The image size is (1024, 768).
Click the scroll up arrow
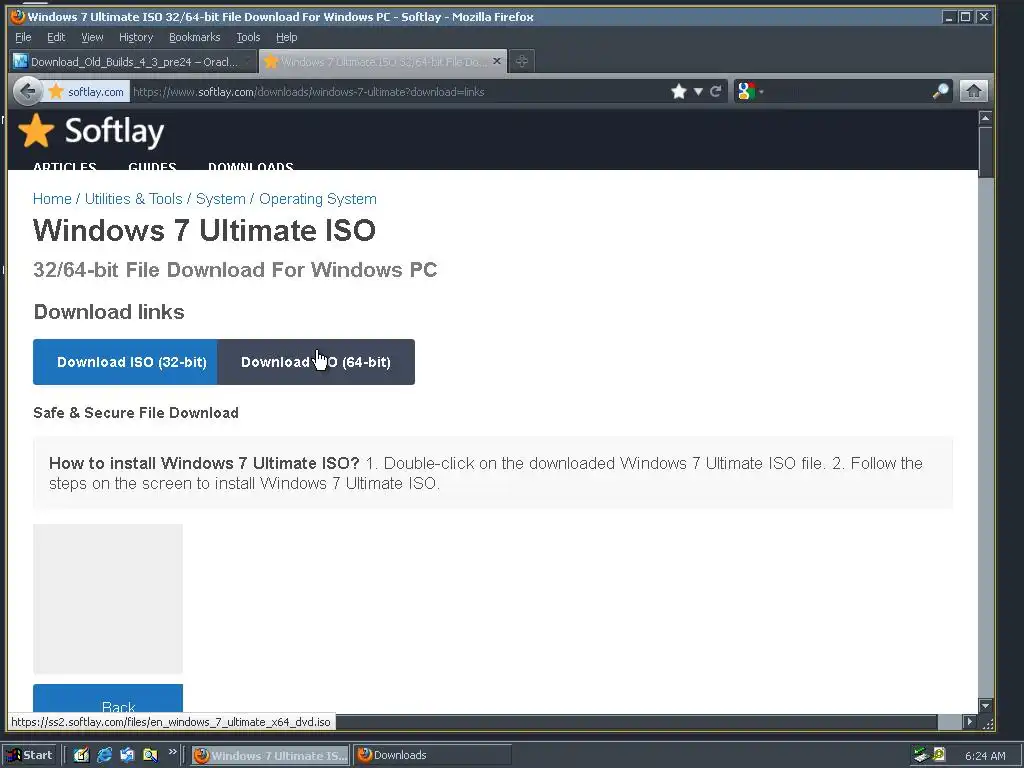click(x=985, y=118)
